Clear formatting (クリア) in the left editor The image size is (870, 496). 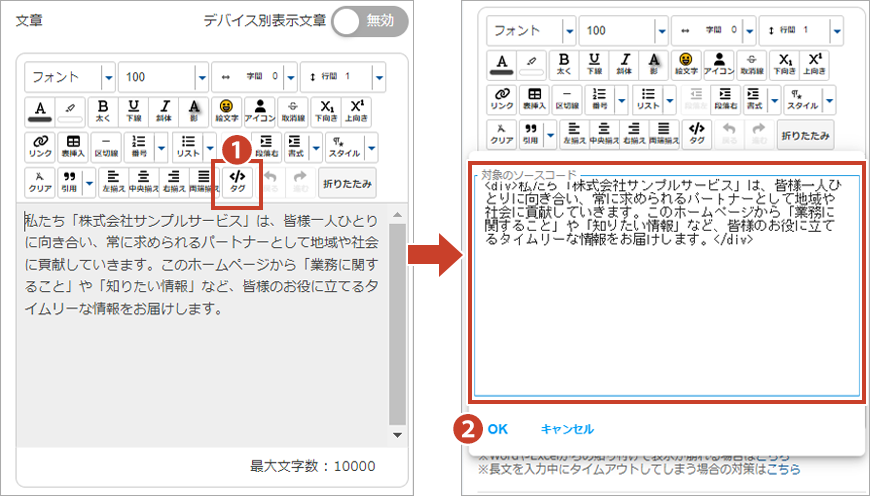click(41, 181)
